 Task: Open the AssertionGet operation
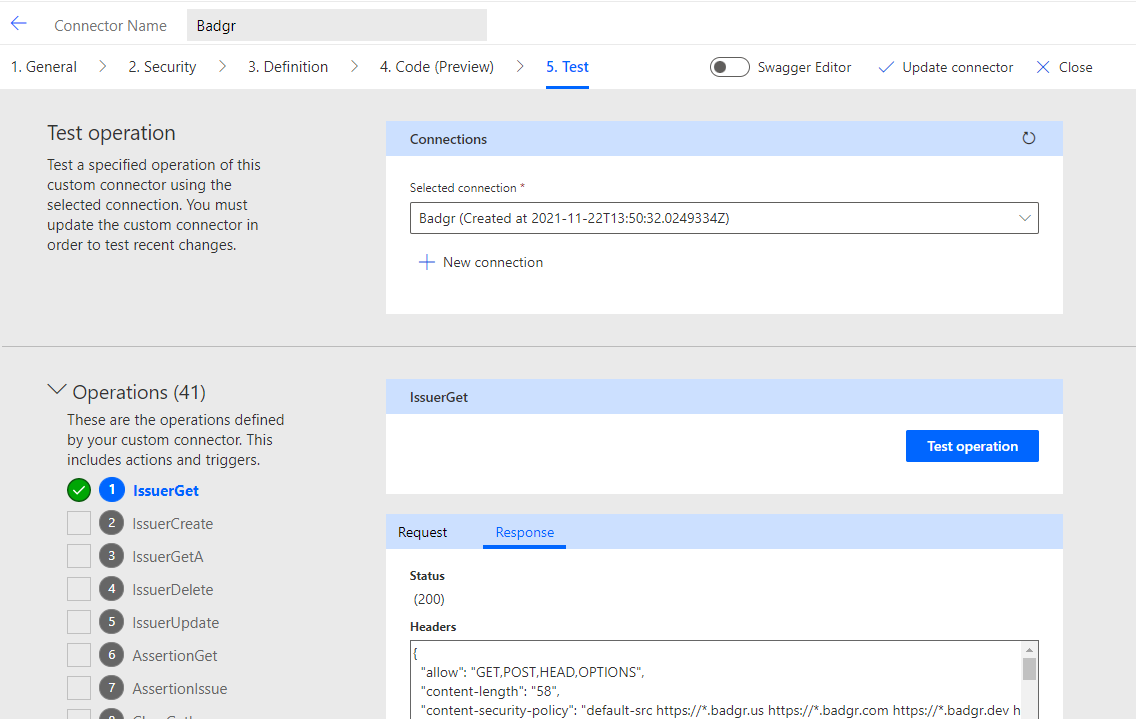[175, 655]
